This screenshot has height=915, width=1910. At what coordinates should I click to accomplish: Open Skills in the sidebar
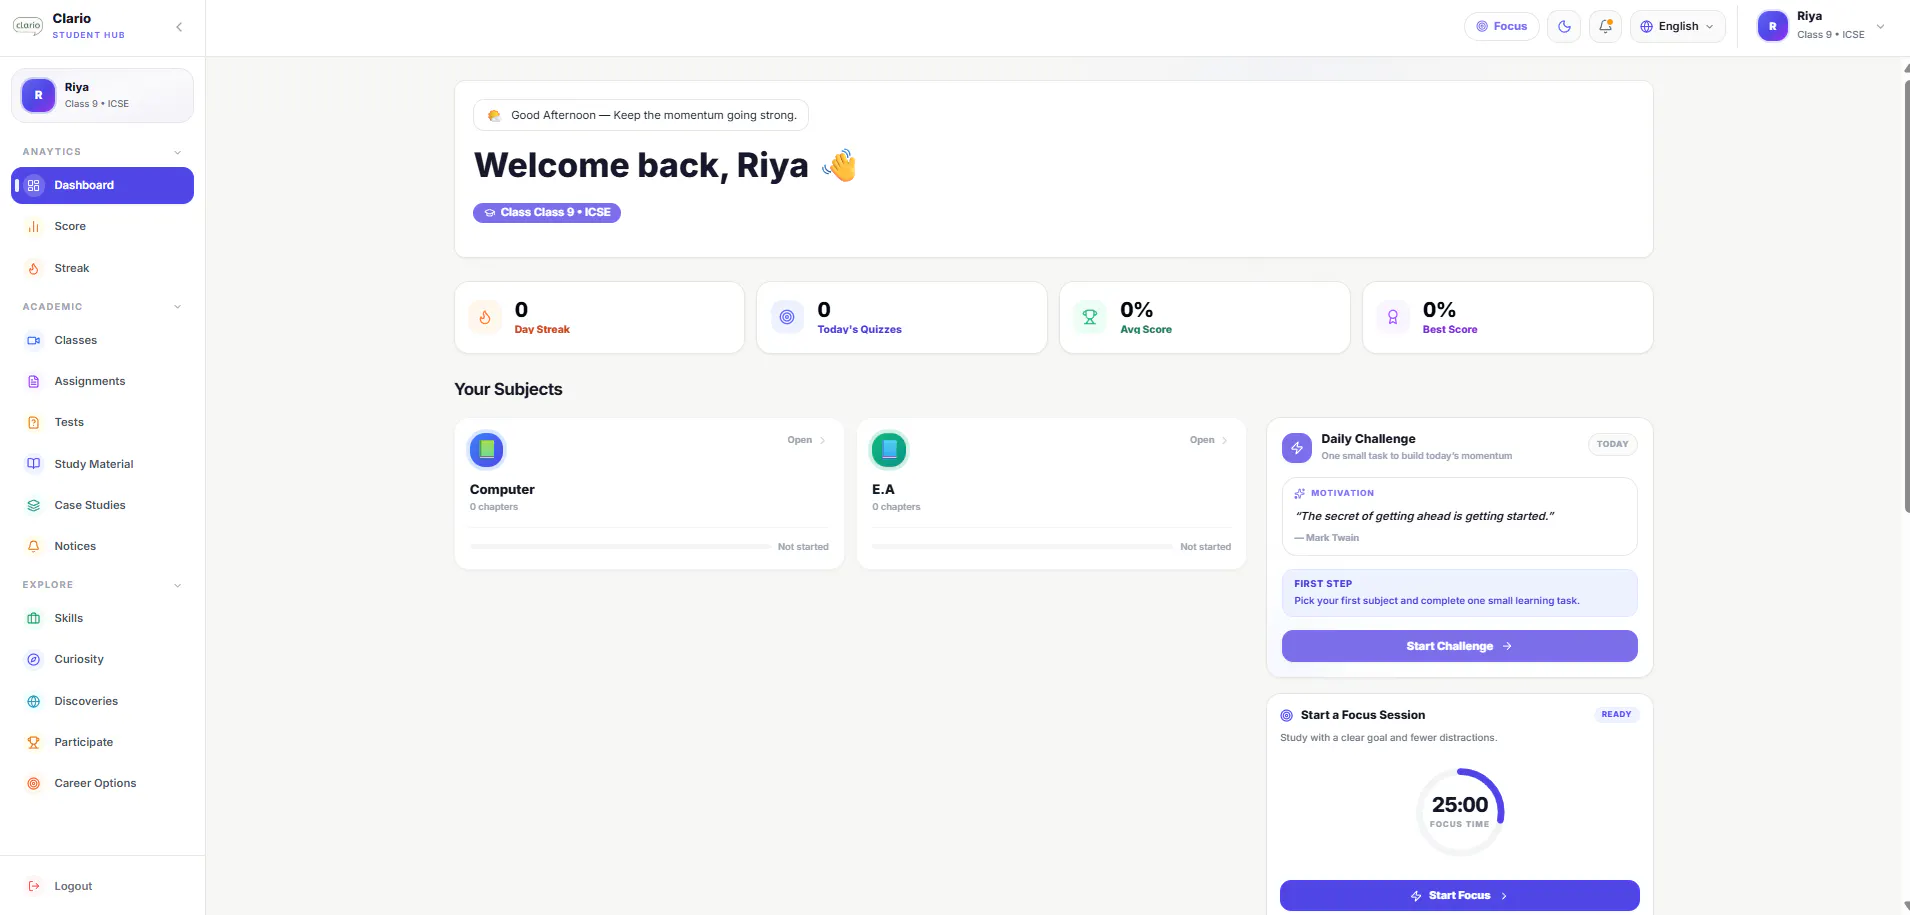click(x=102, y=618)
